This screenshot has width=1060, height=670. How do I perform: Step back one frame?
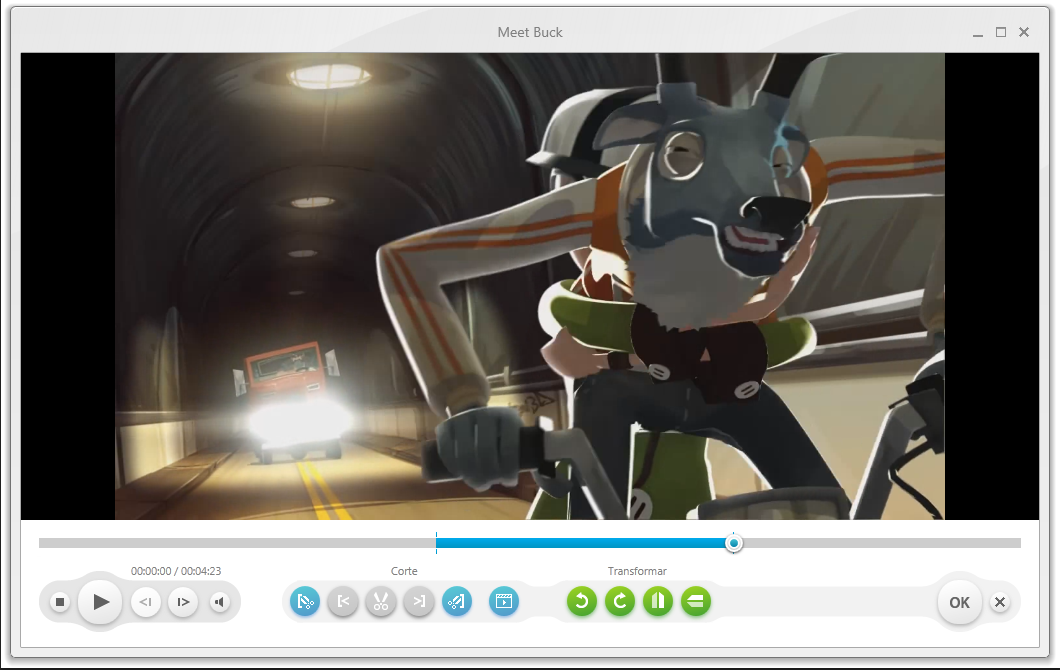(146, 602)
